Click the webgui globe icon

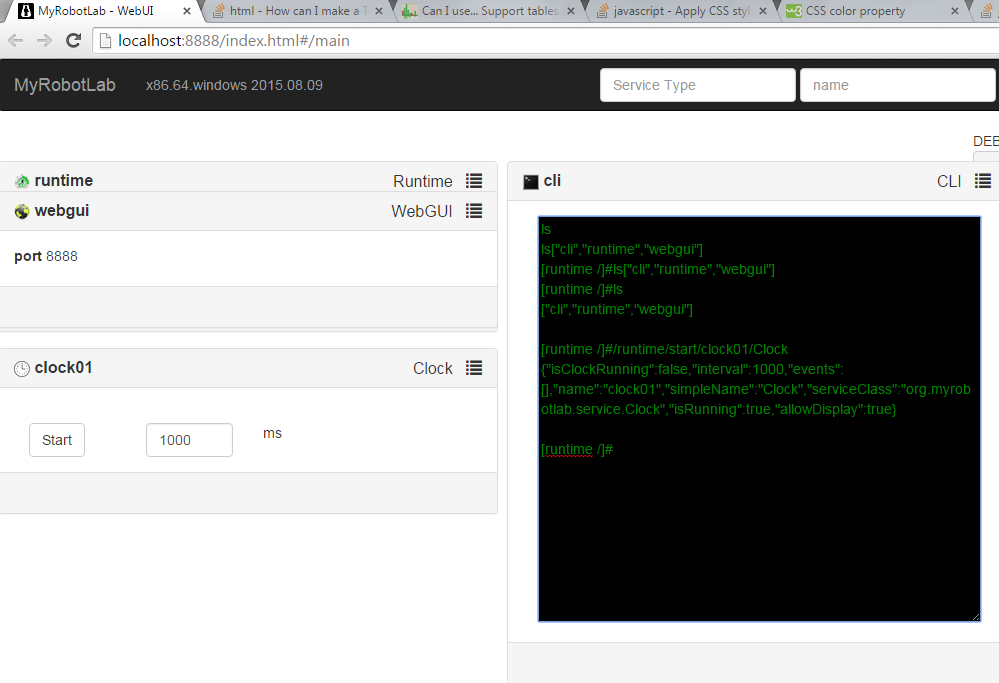pos(22,212)
